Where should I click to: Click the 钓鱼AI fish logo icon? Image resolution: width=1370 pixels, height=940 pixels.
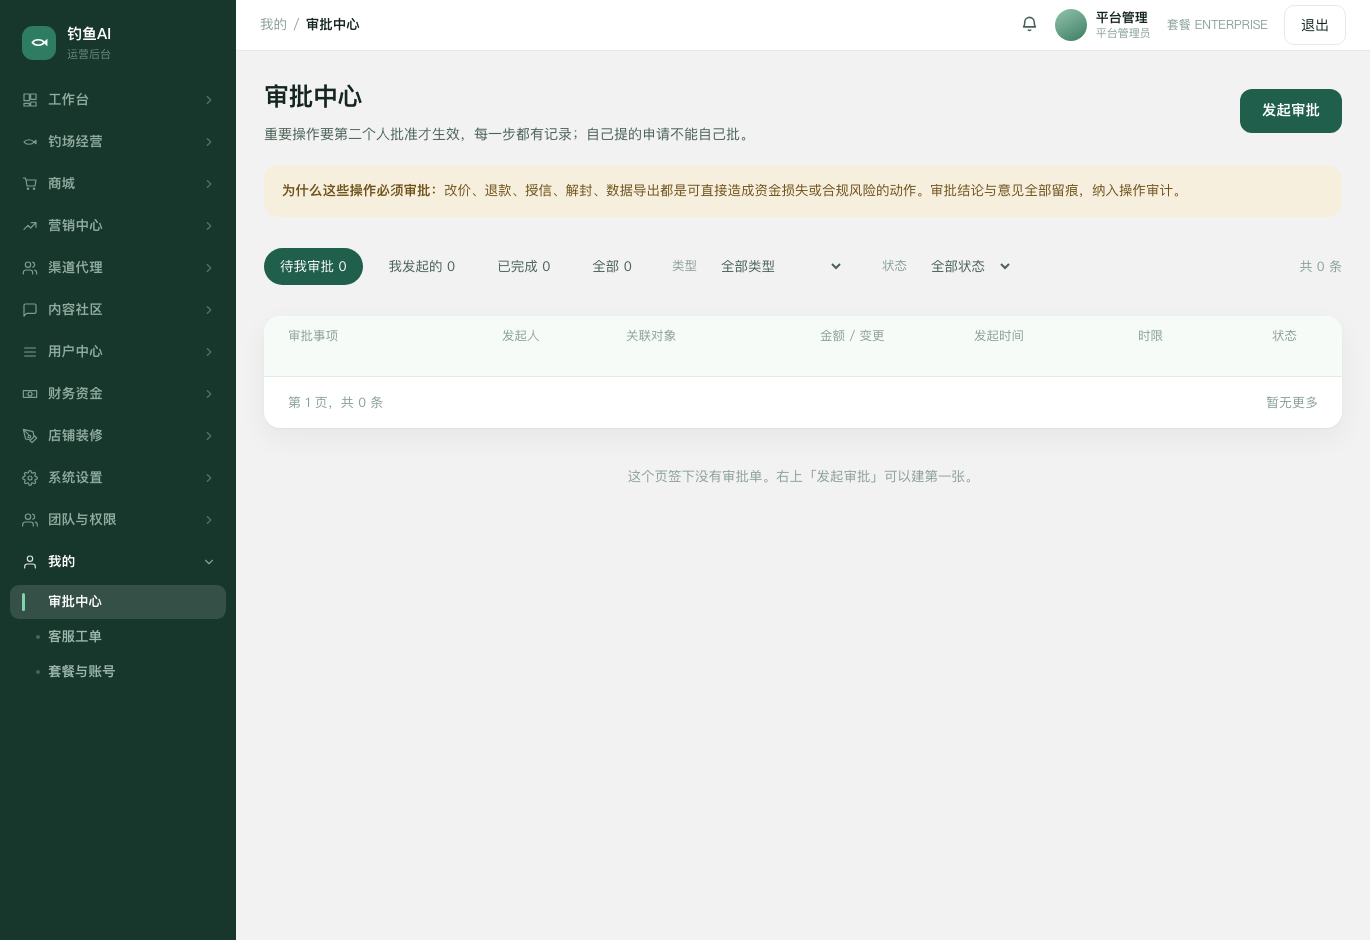click(x=39, y=43)
